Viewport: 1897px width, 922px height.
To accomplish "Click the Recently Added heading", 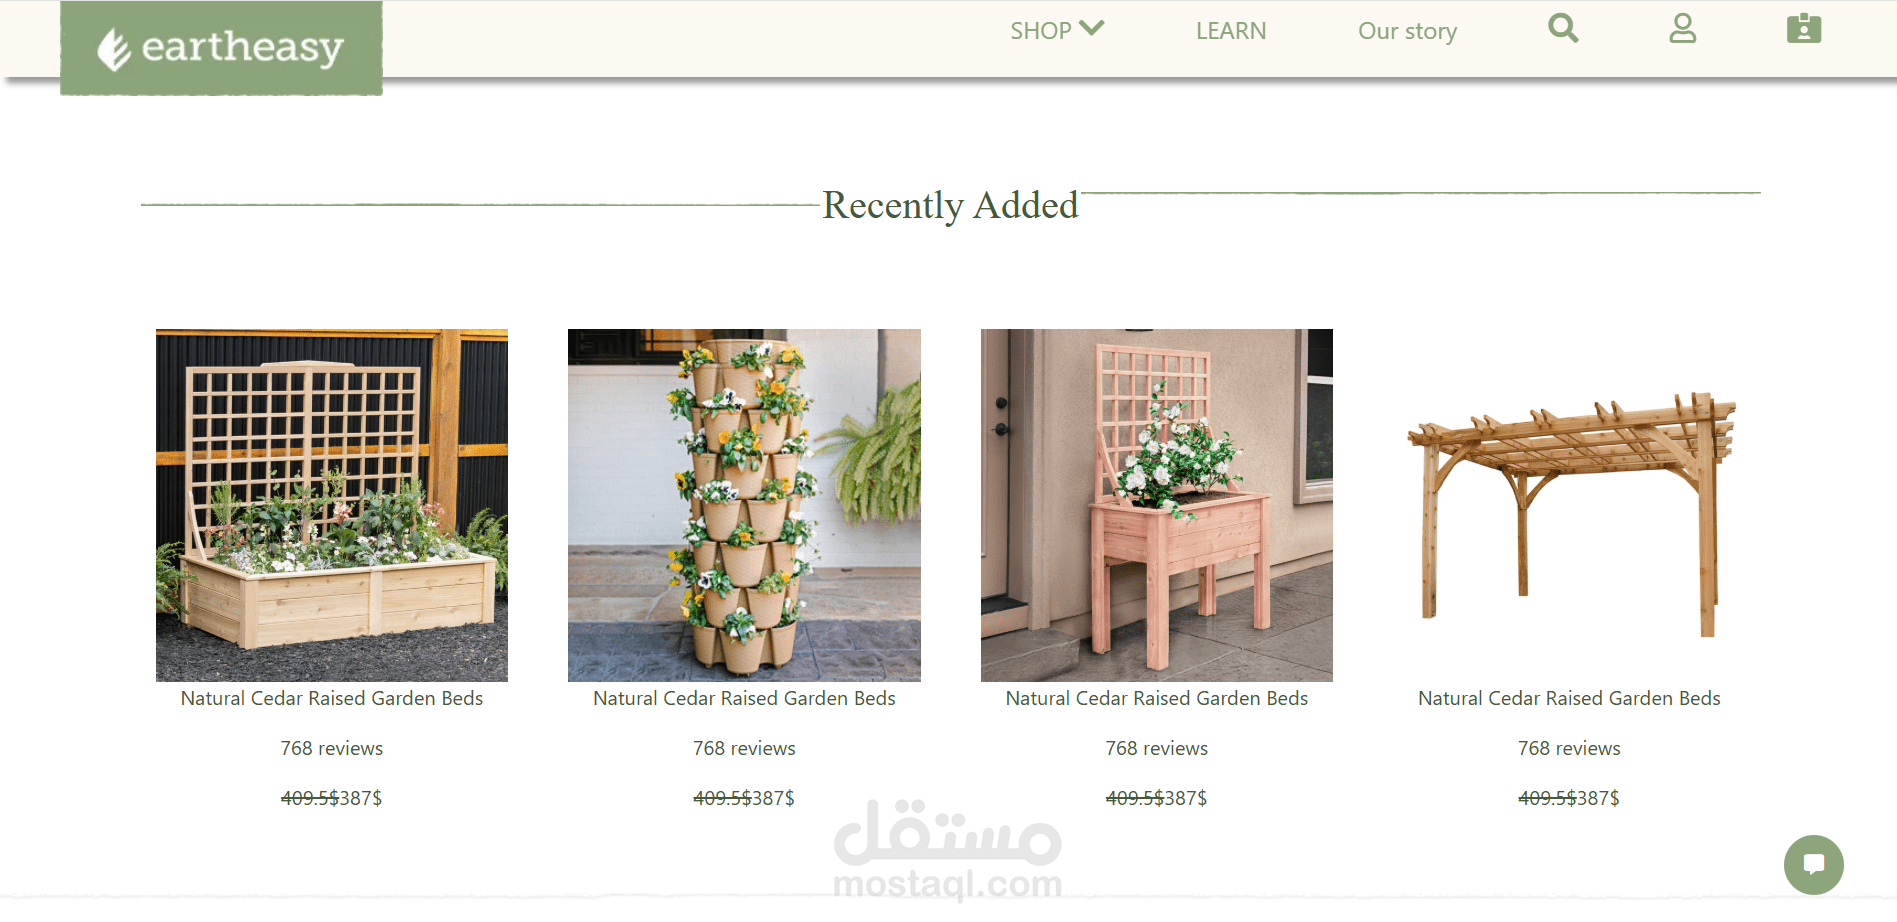I will (950, 205).
